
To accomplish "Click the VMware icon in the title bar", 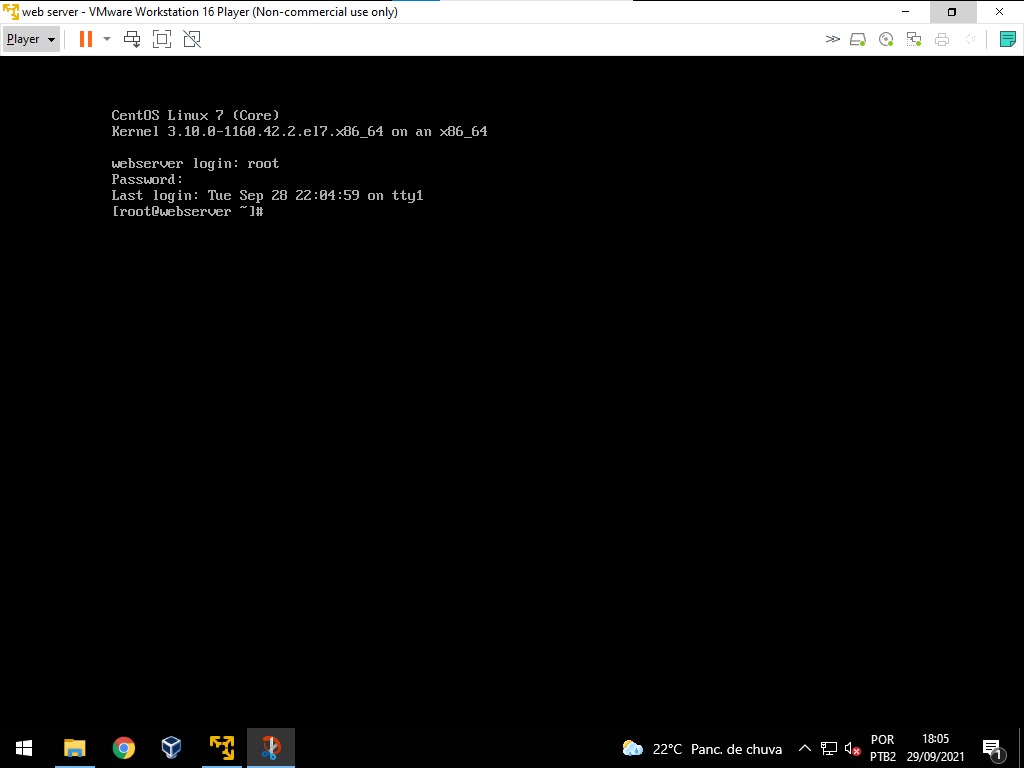I will 10,12.
